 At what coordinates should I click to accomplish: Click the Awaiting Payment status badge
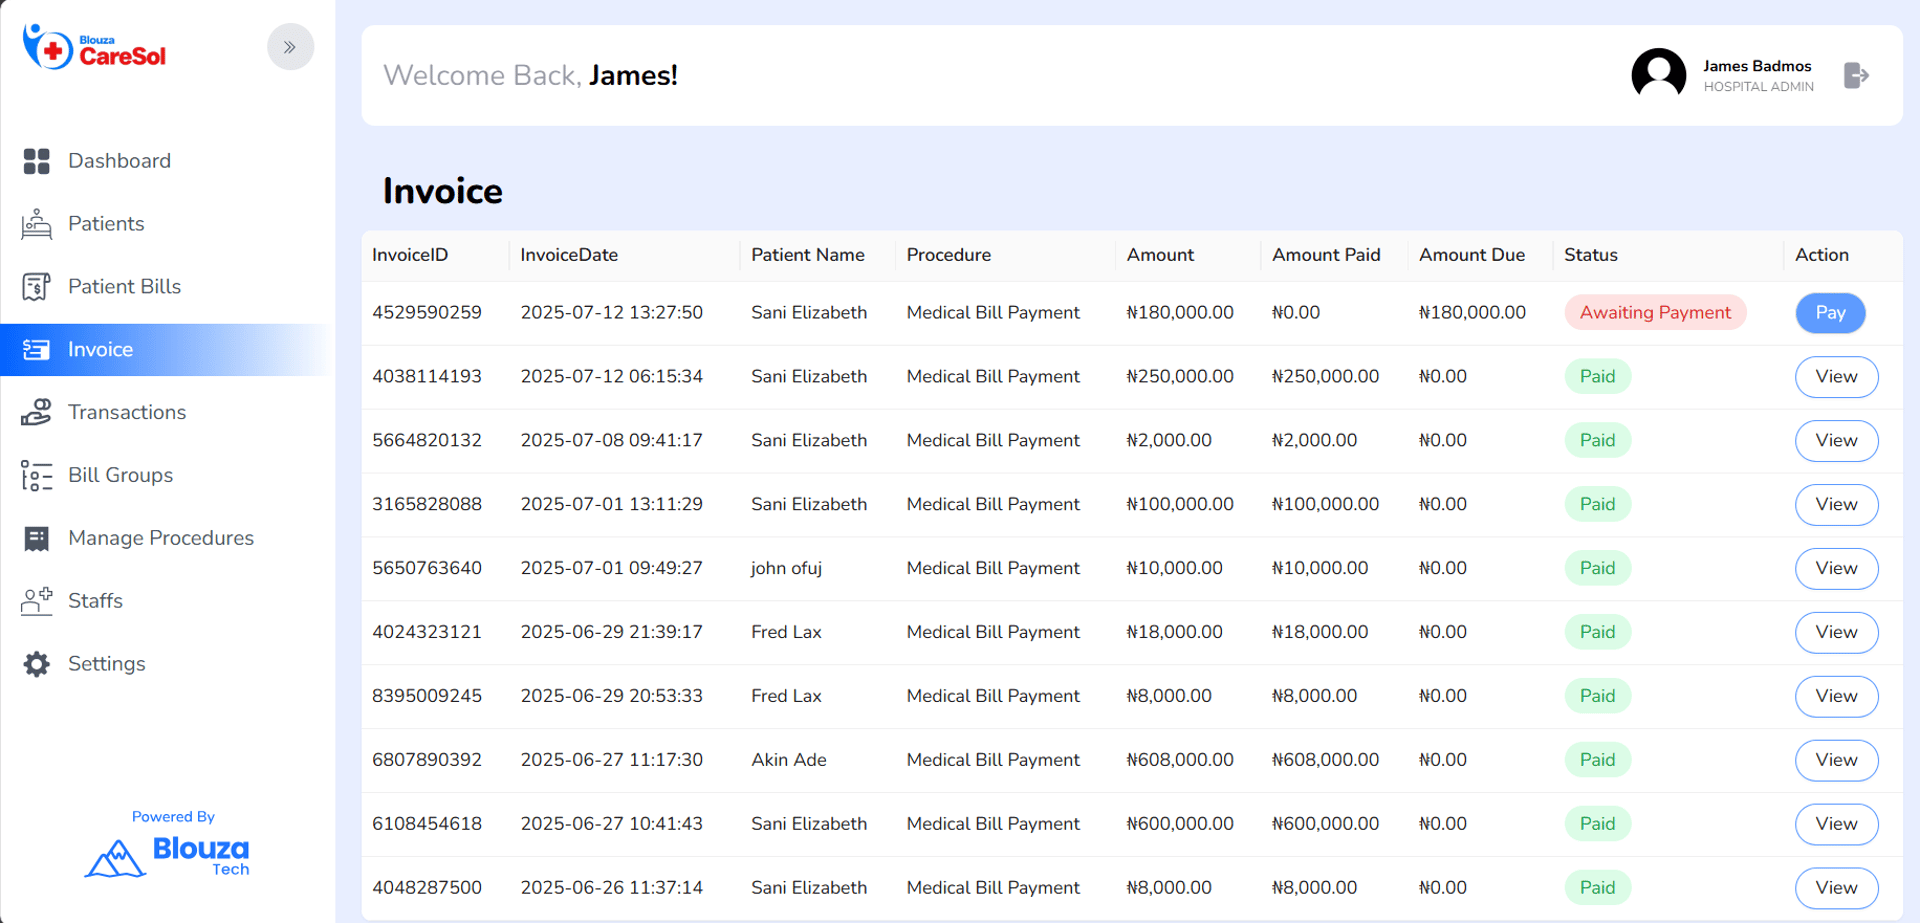[x=1655, y=313]
